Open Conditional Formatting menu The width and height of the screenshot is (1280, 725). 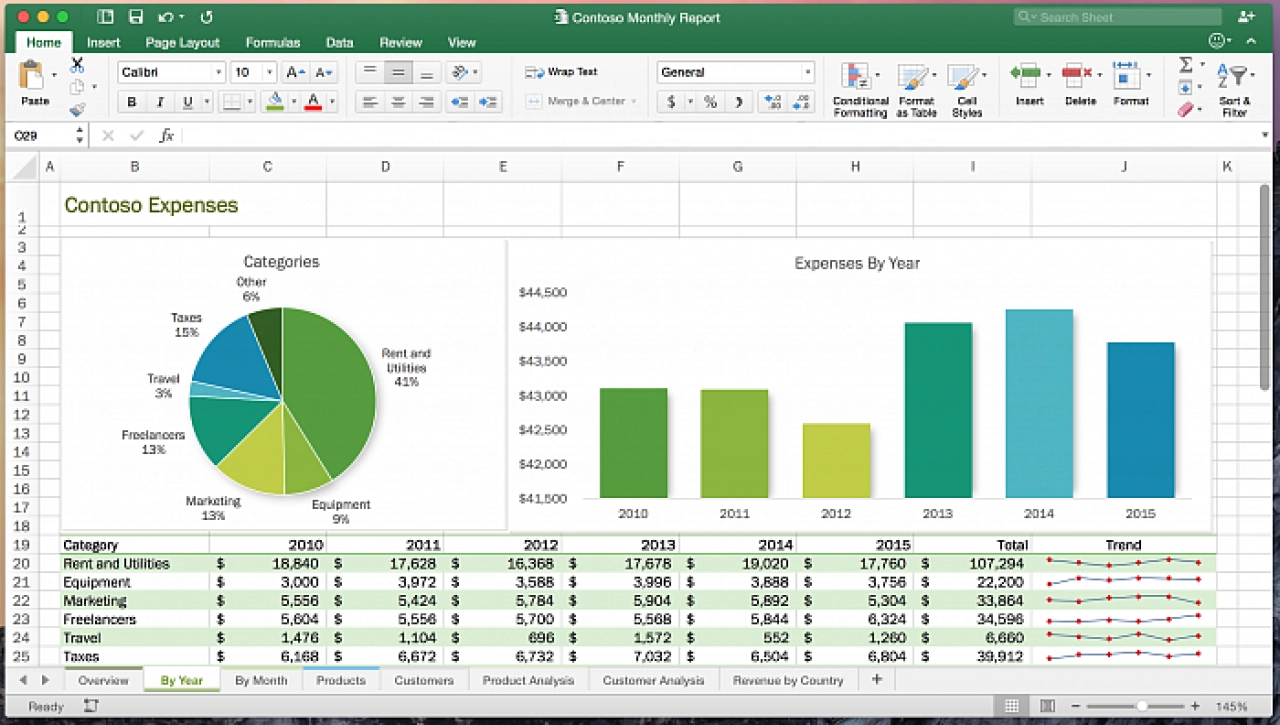coord(860,90)
